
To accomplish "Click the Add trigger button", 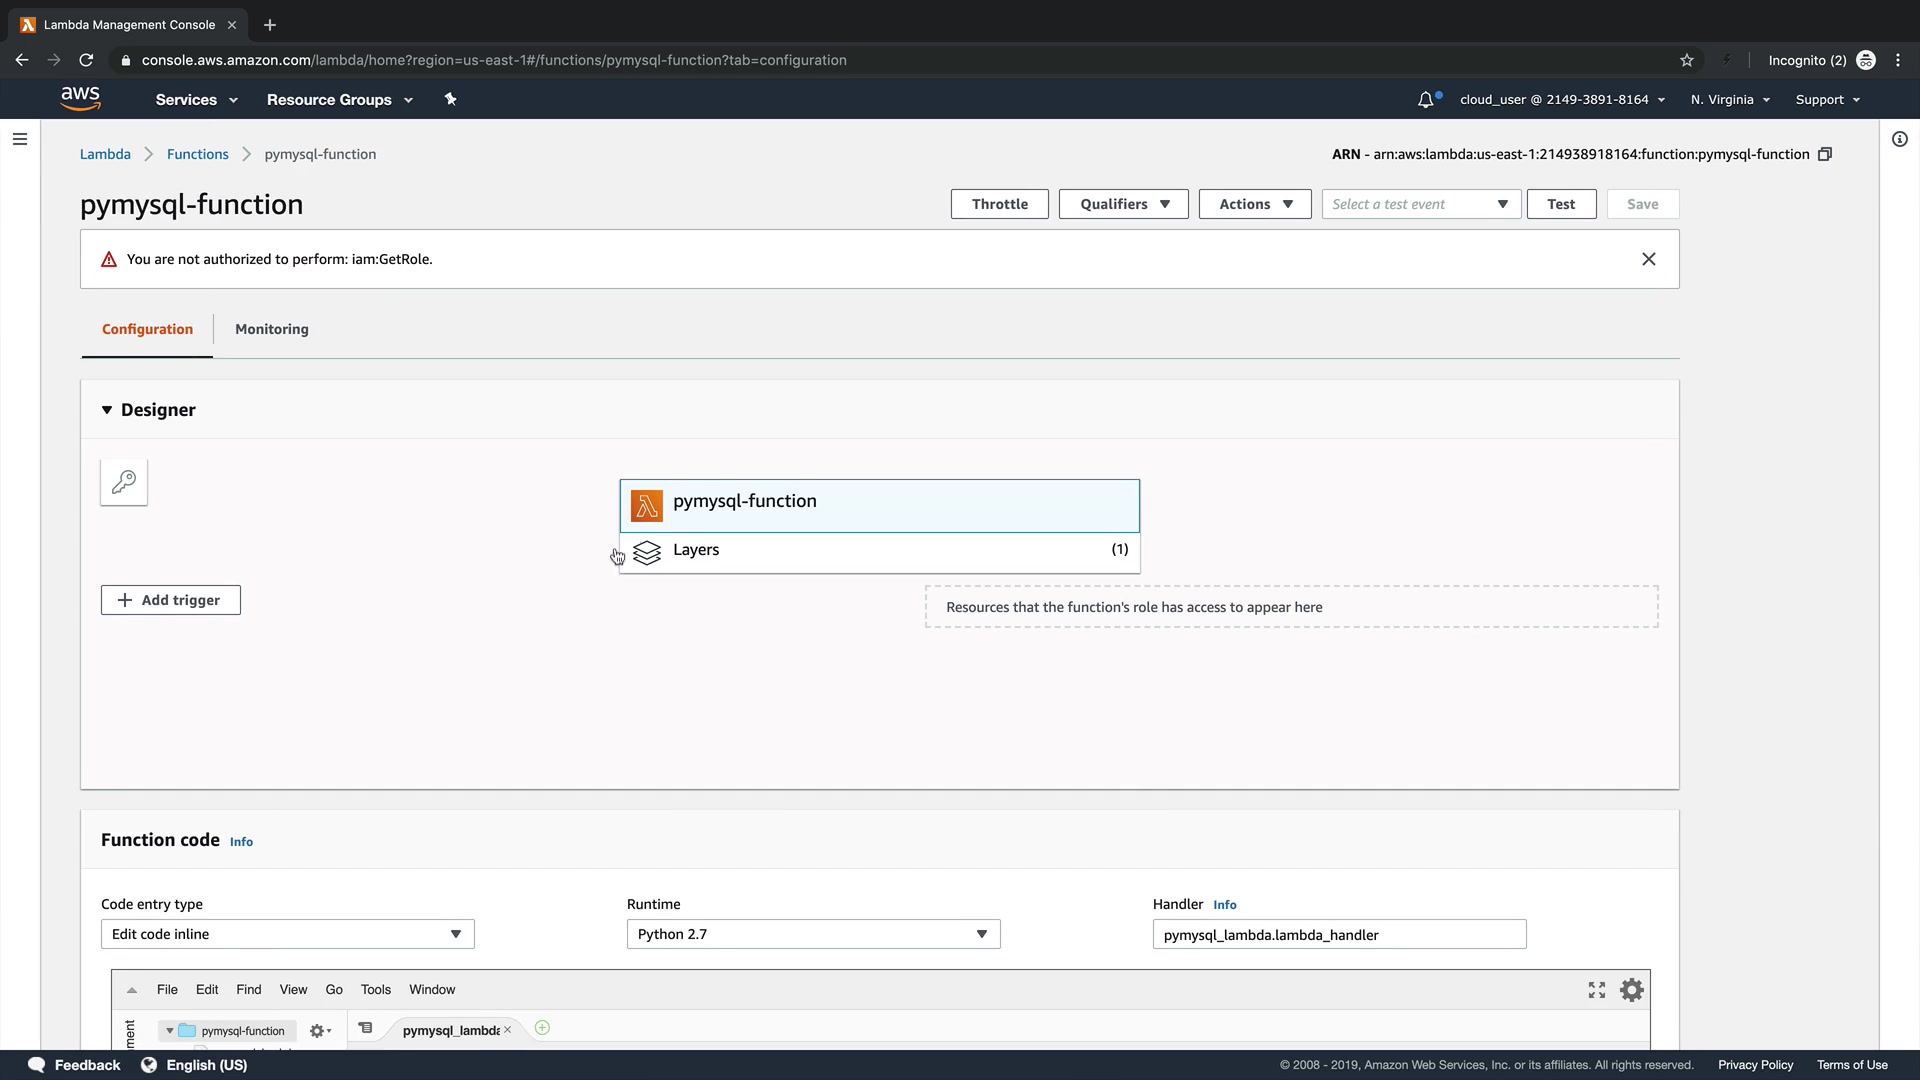I will (170, 600).
